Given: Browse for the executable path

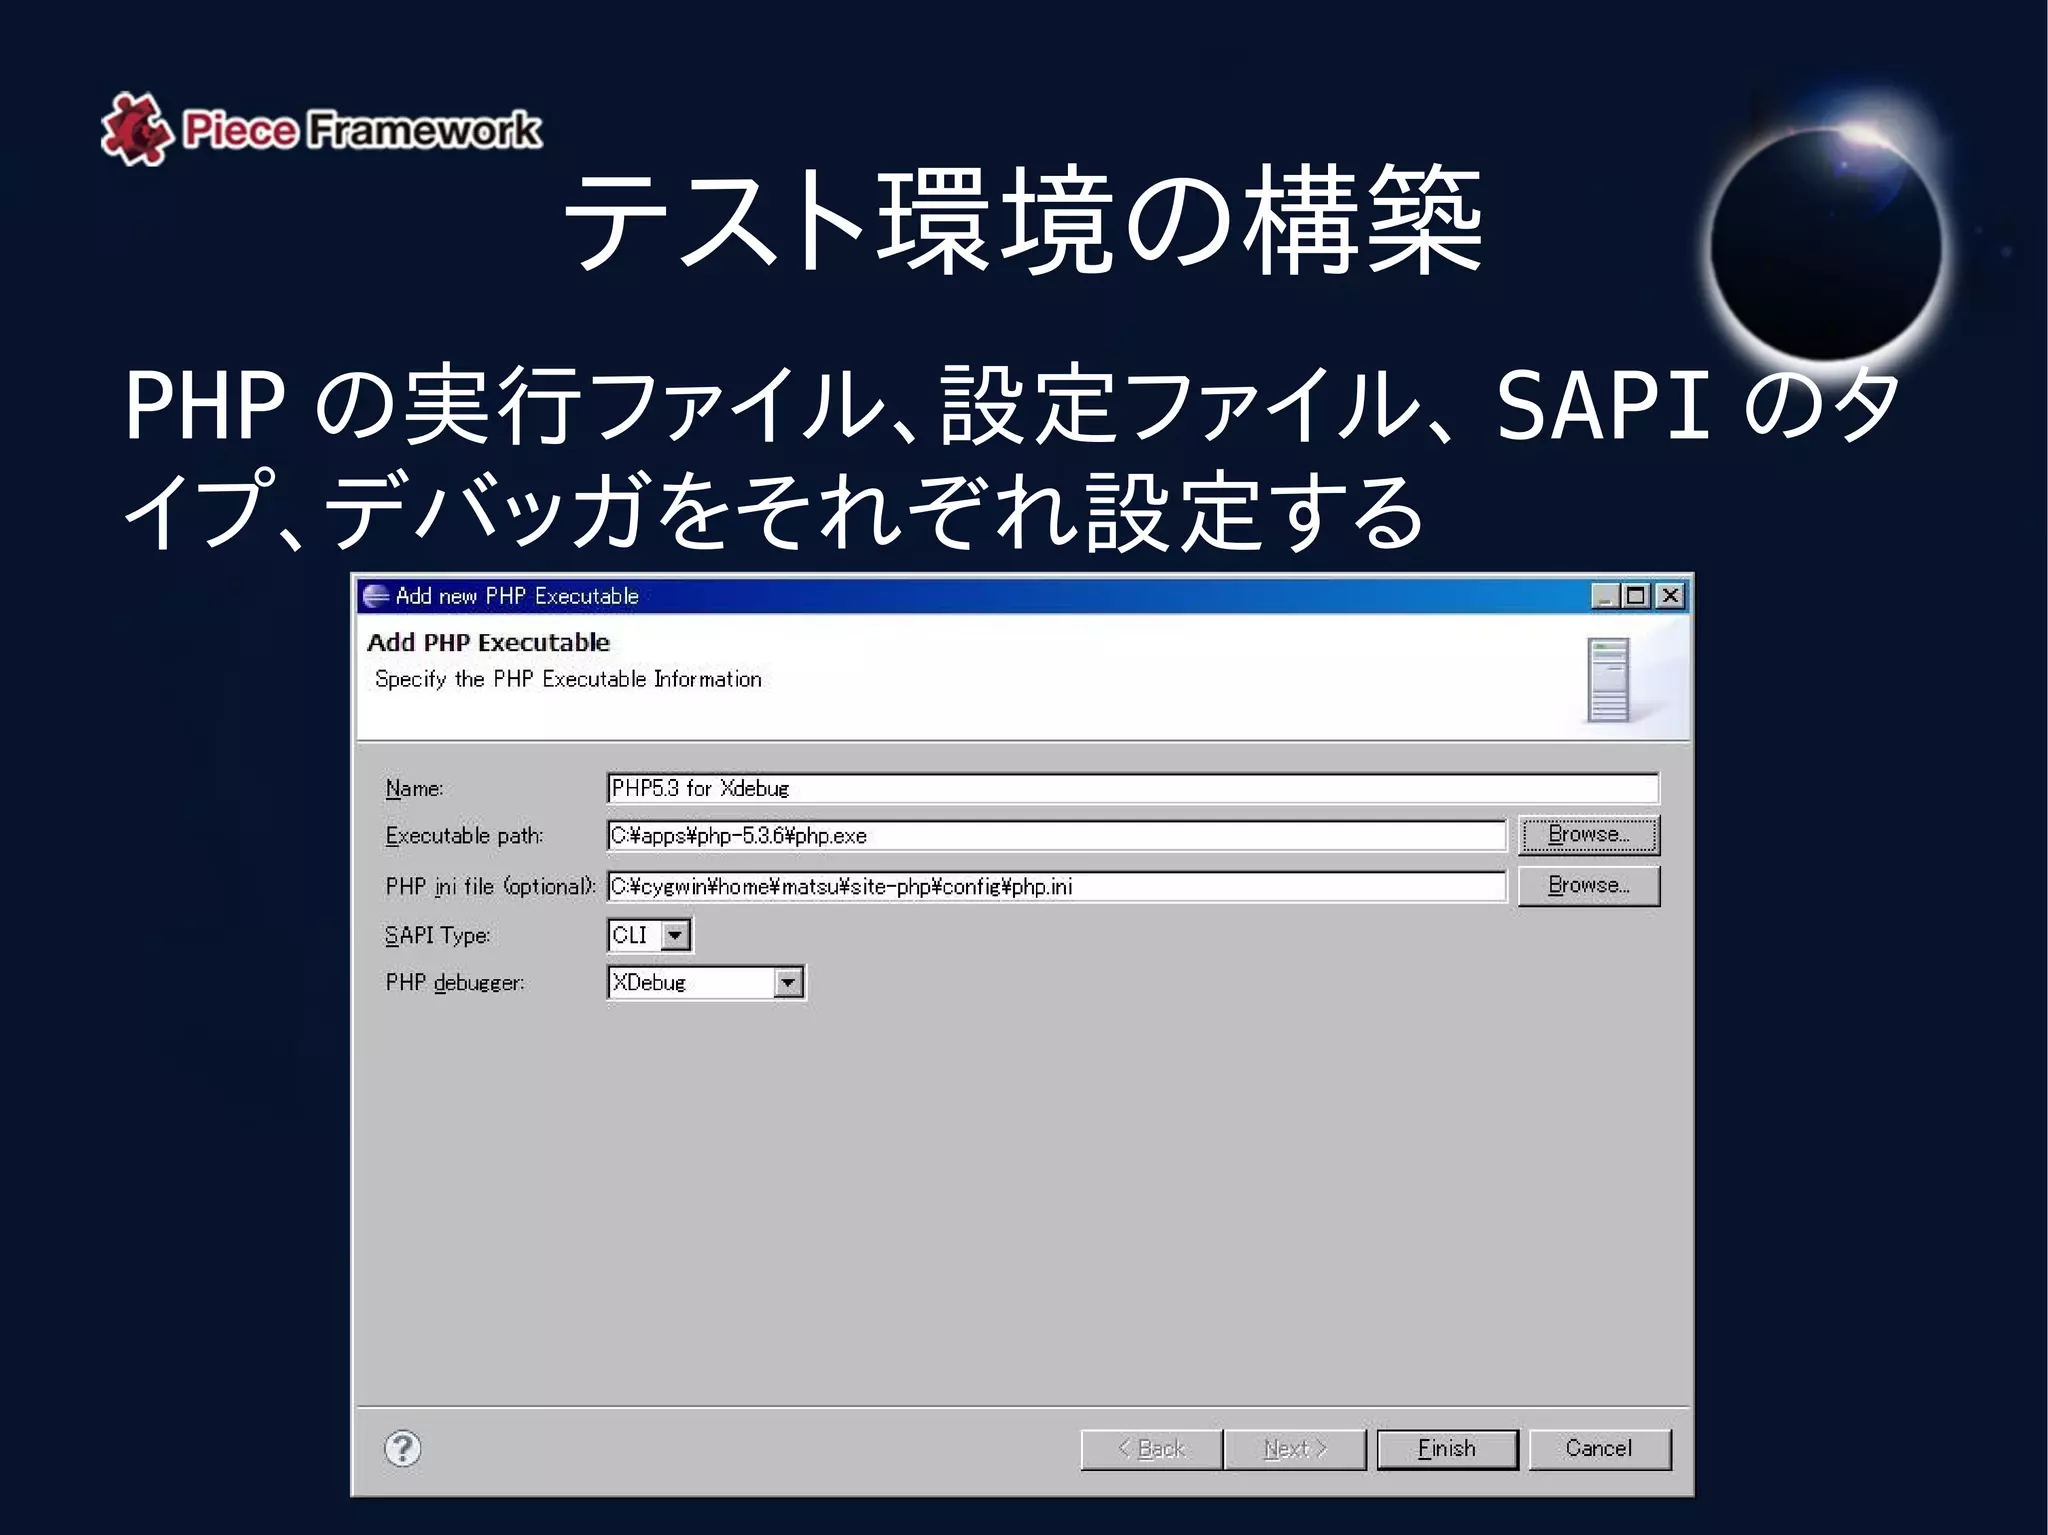Looking at the screenshot, I should tap(1589, 835).
